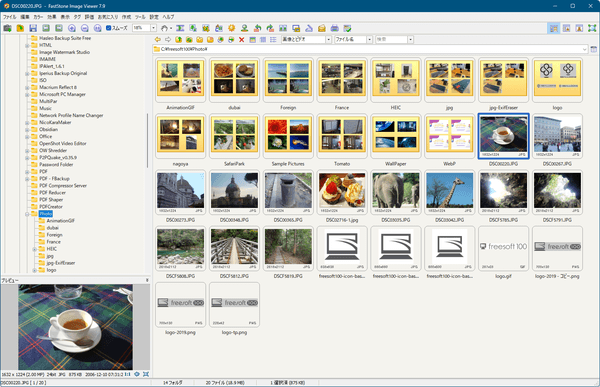Expand the HTML folder tree node
The width and height of the screenshot is (600, 387).
tap(27, 45)
